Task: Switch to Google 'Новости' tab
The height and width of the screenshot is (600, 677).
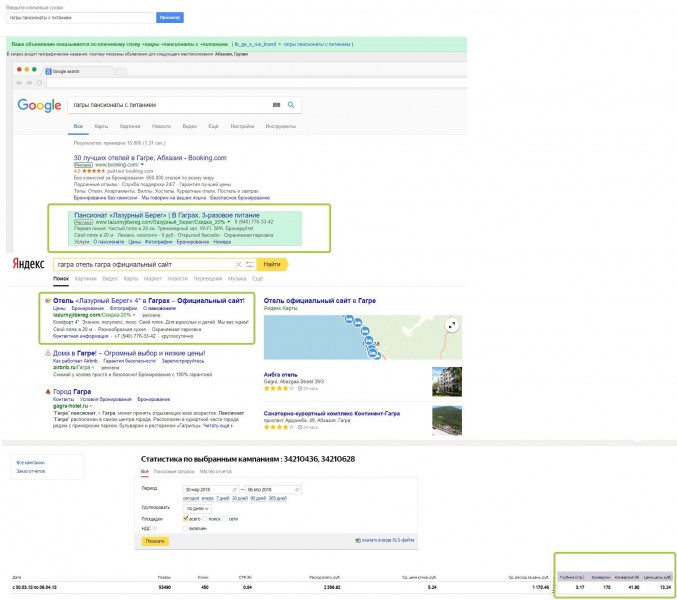Action: [x=161, y=126]
